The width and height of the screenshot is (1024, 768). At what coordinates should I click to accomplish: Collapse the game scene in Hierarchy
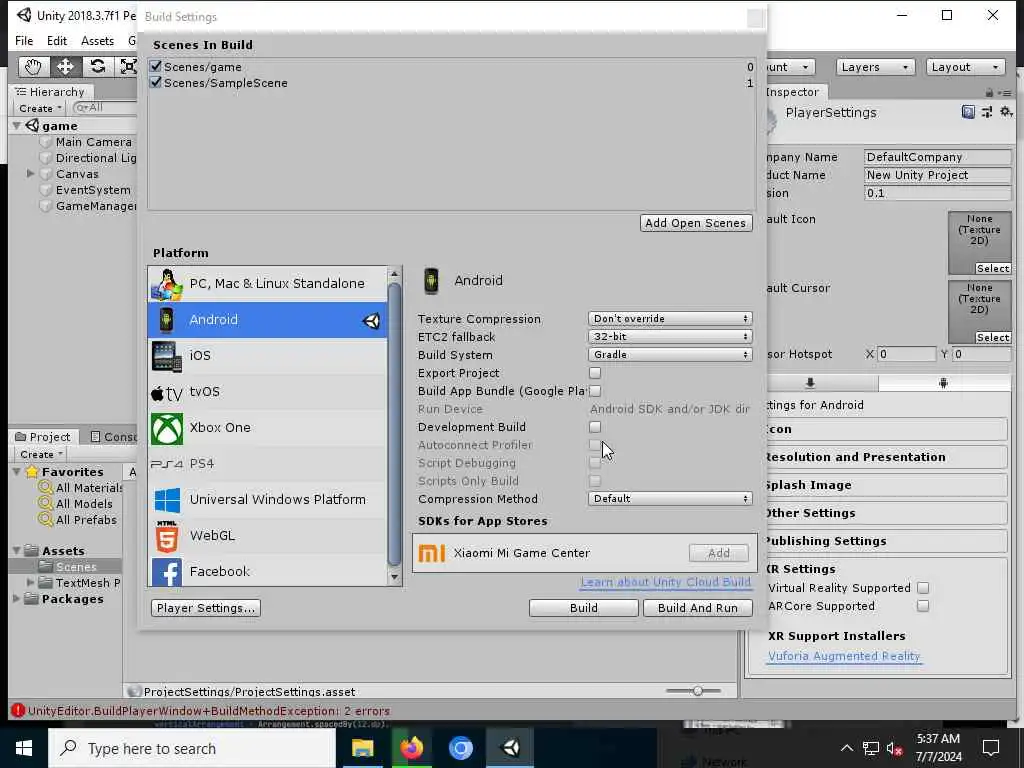point(17,125)
